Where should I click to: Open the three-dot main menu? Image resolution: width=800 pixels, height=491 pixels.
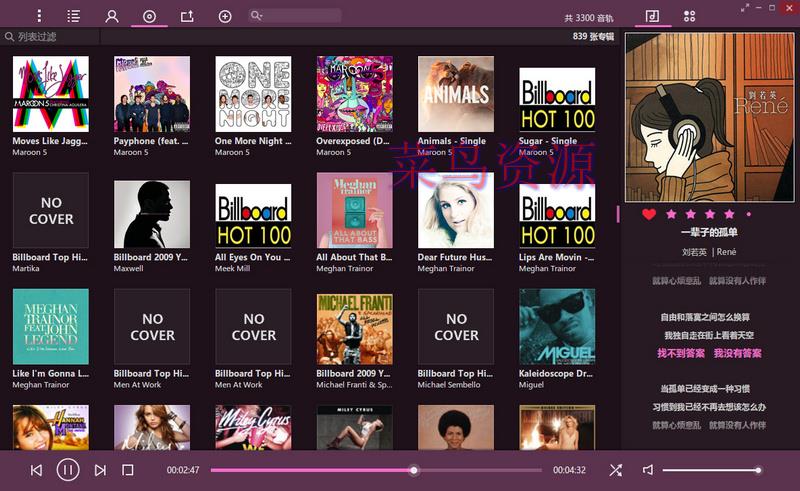tap(39, 16)
